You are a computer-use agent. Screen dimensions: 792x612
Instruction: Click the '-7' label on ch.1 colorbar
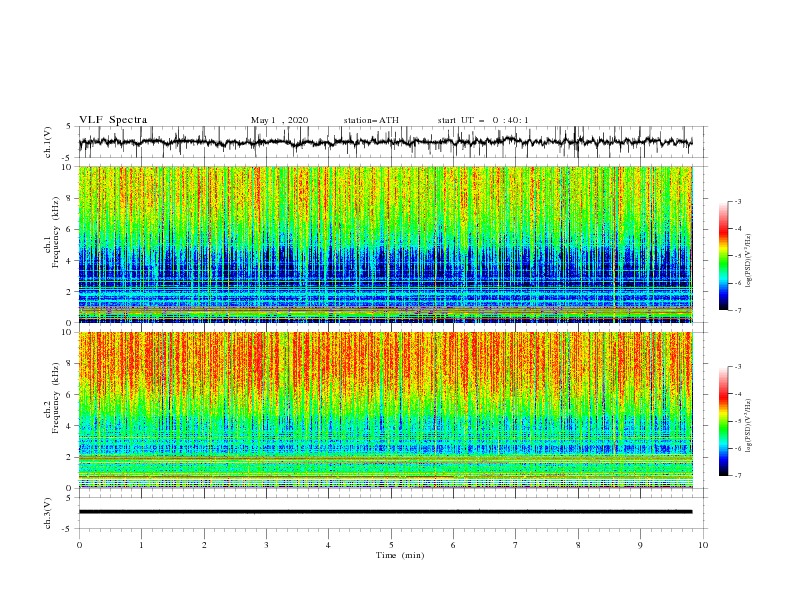(x=738, y=310)
